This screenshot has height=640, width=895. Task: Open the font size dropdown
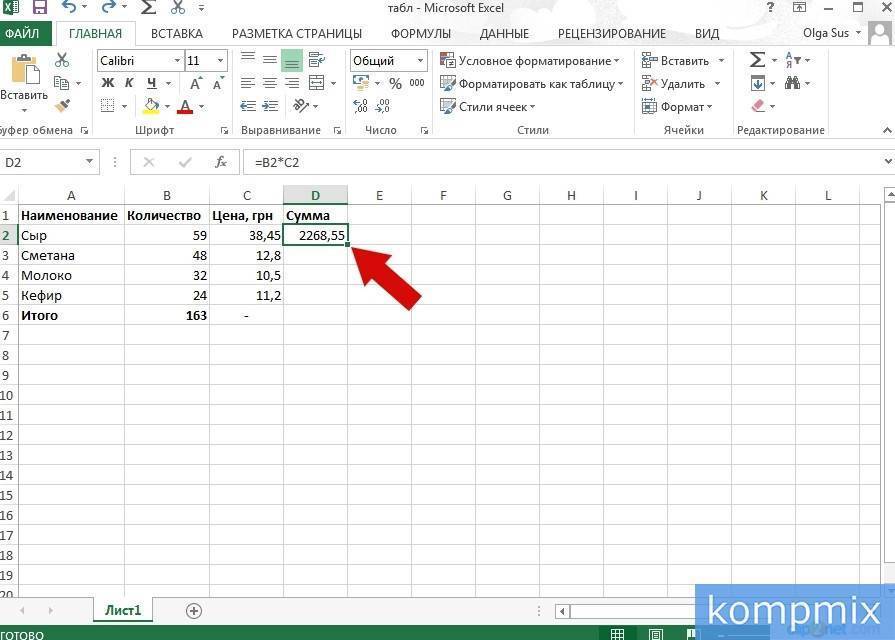coord(220,60)
